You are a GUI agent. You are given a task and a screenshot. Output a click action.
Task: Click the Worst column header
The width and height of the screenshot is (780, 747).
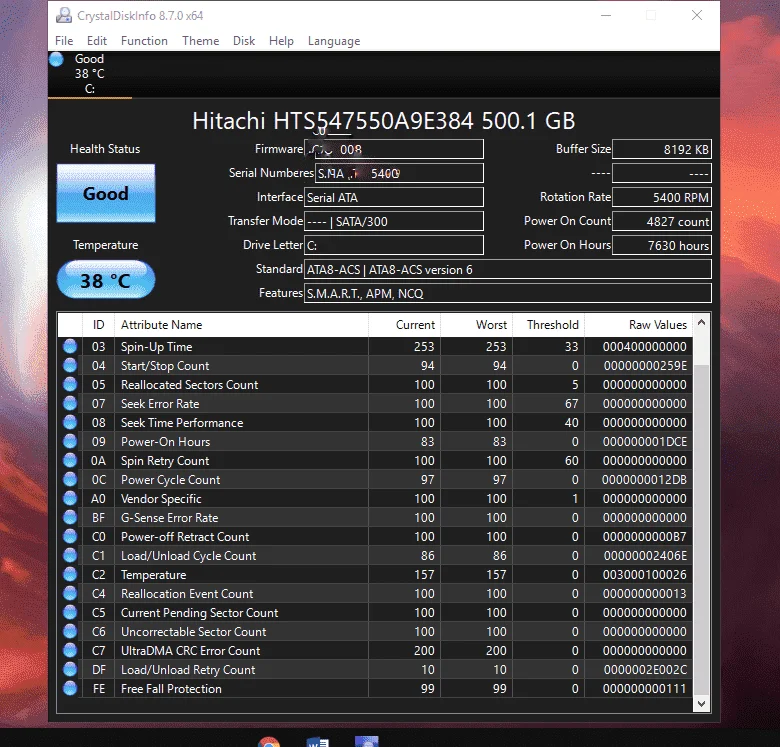point(477,325)
